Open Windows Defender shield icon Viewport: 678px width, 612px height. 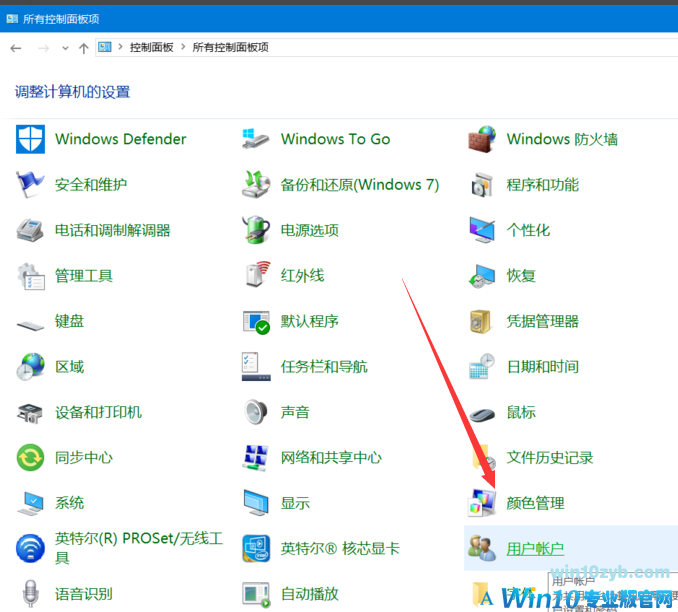30,139
